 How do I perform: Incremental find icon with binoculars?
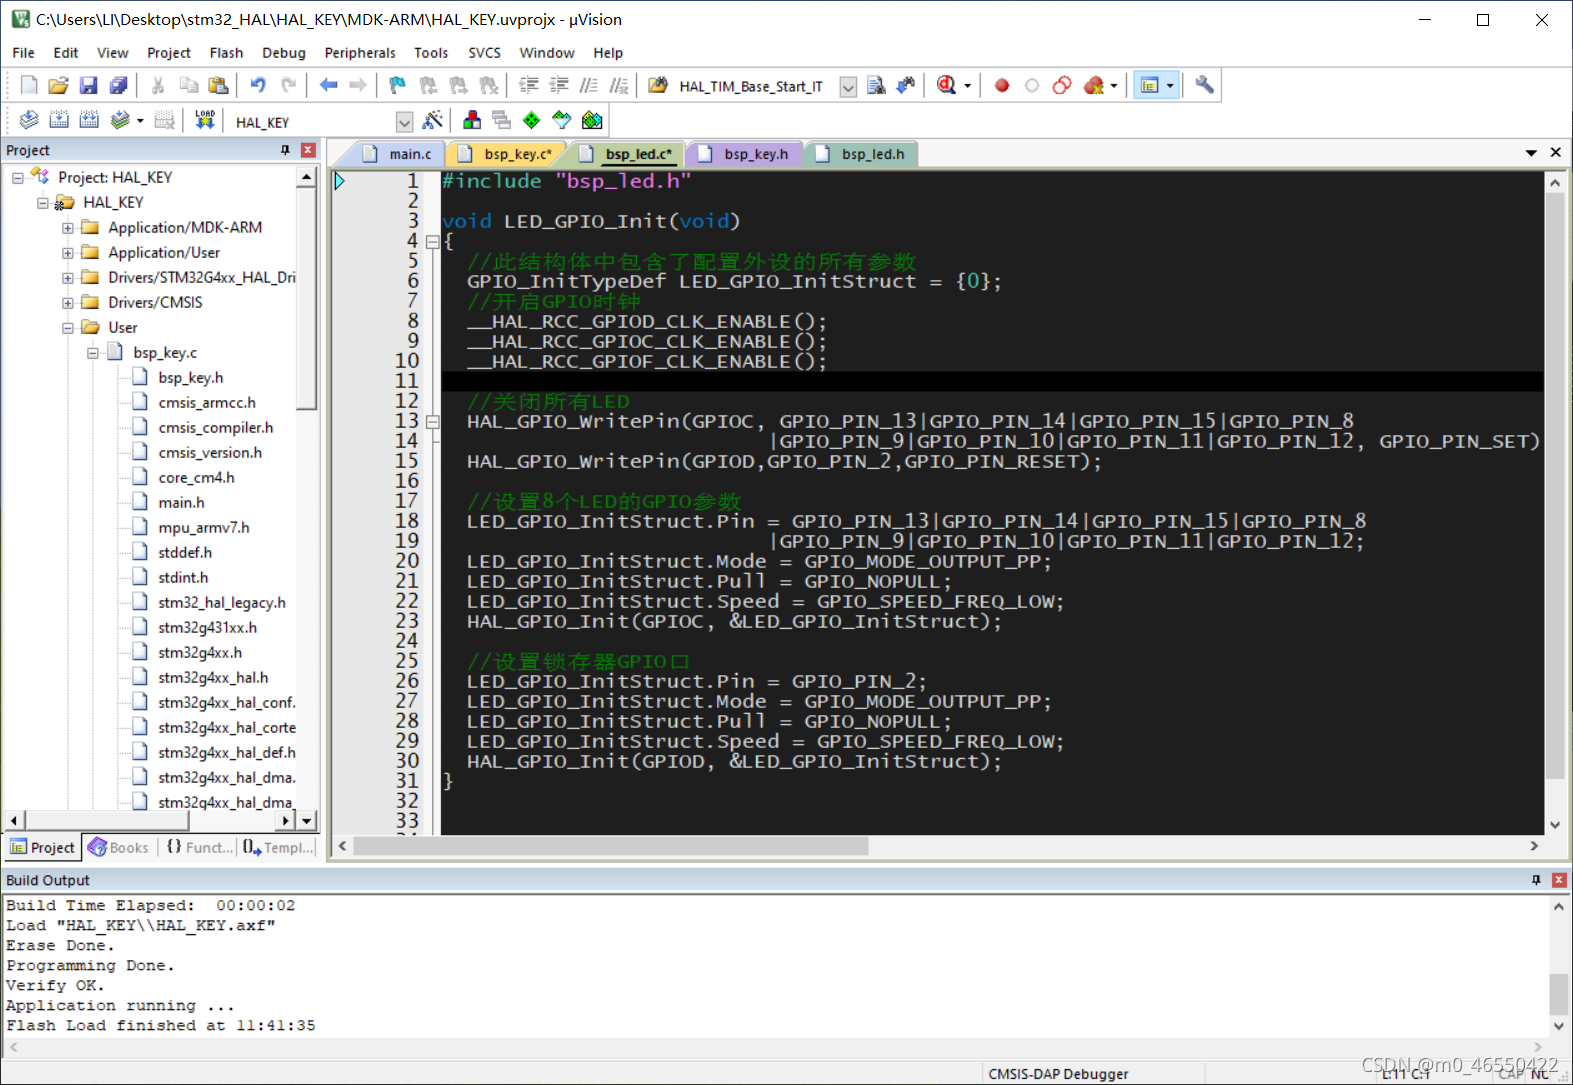click(x=906, y=85)
